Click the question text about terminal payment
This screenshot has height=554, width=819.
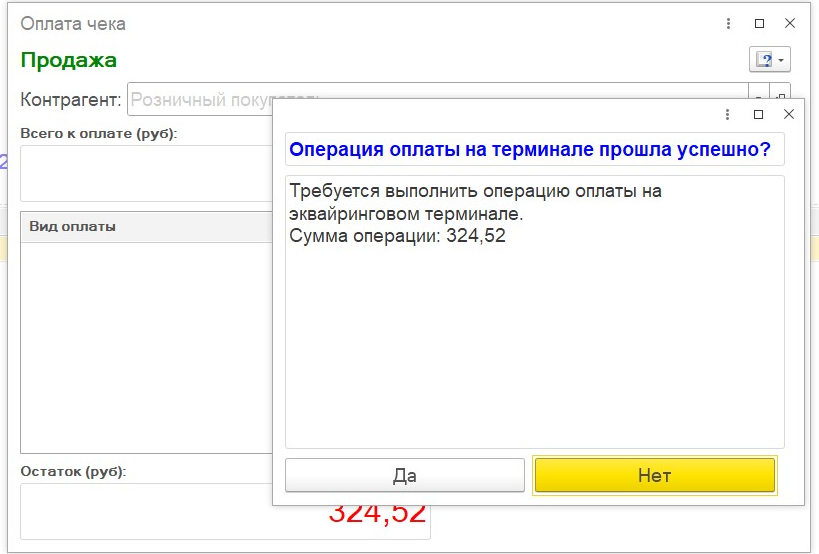point(530,149)
